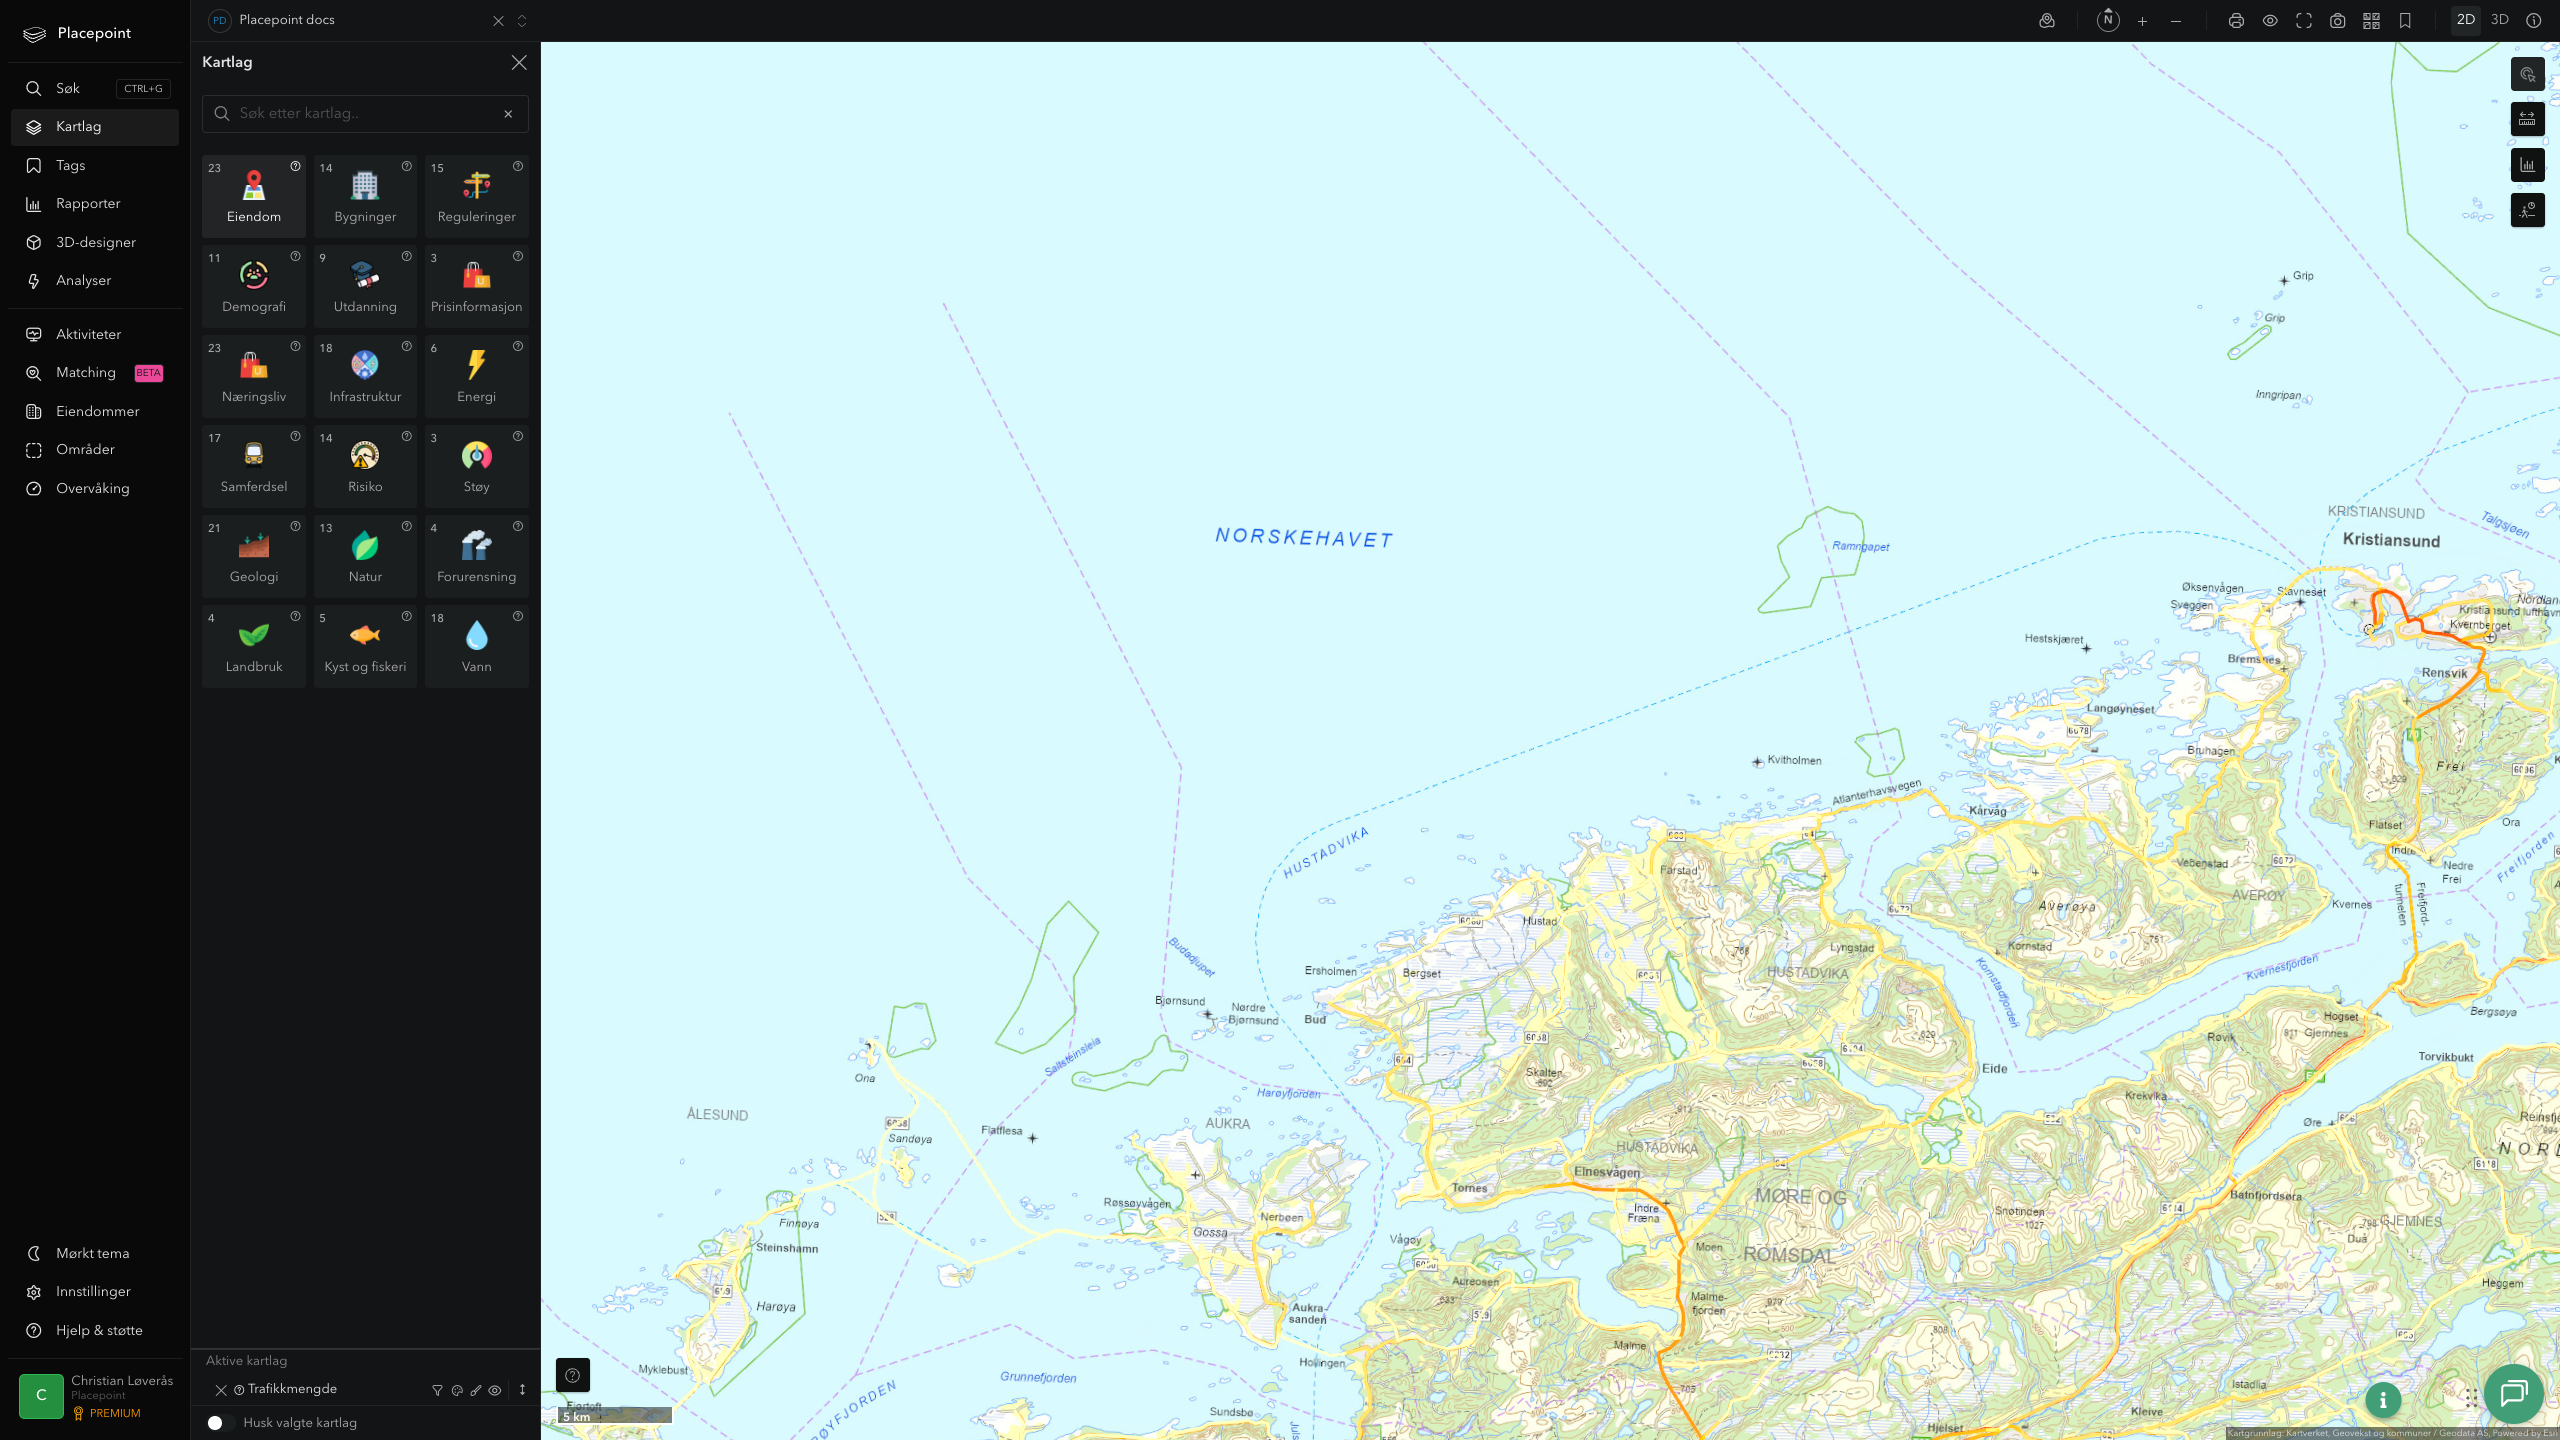This screenshot has height=1440, width=2560.
Task: Open the Risiko layer category
Action: pos(365,466)
